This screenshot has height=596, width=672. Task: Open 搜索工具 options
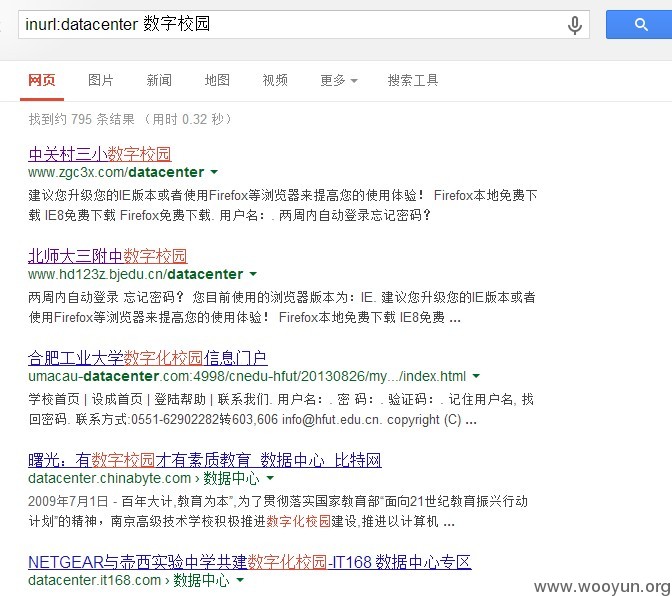click(413, 80)
